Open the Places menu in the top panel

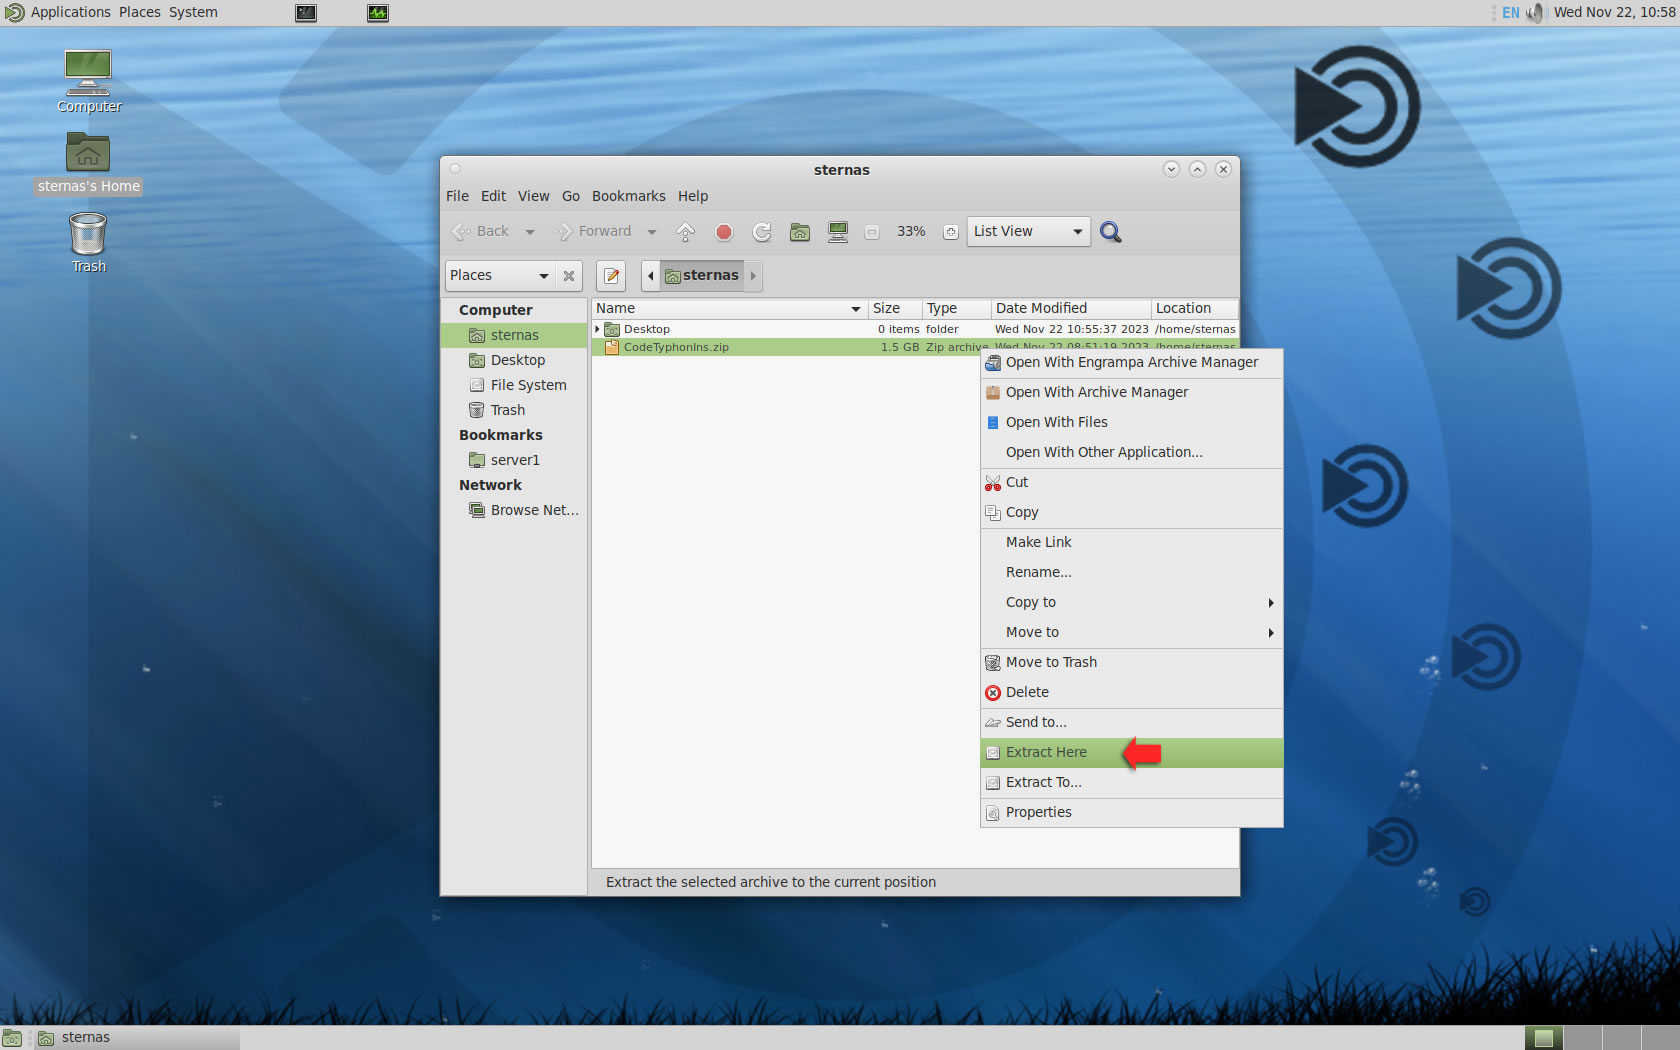pyautogui.click(x=139, y=12)
